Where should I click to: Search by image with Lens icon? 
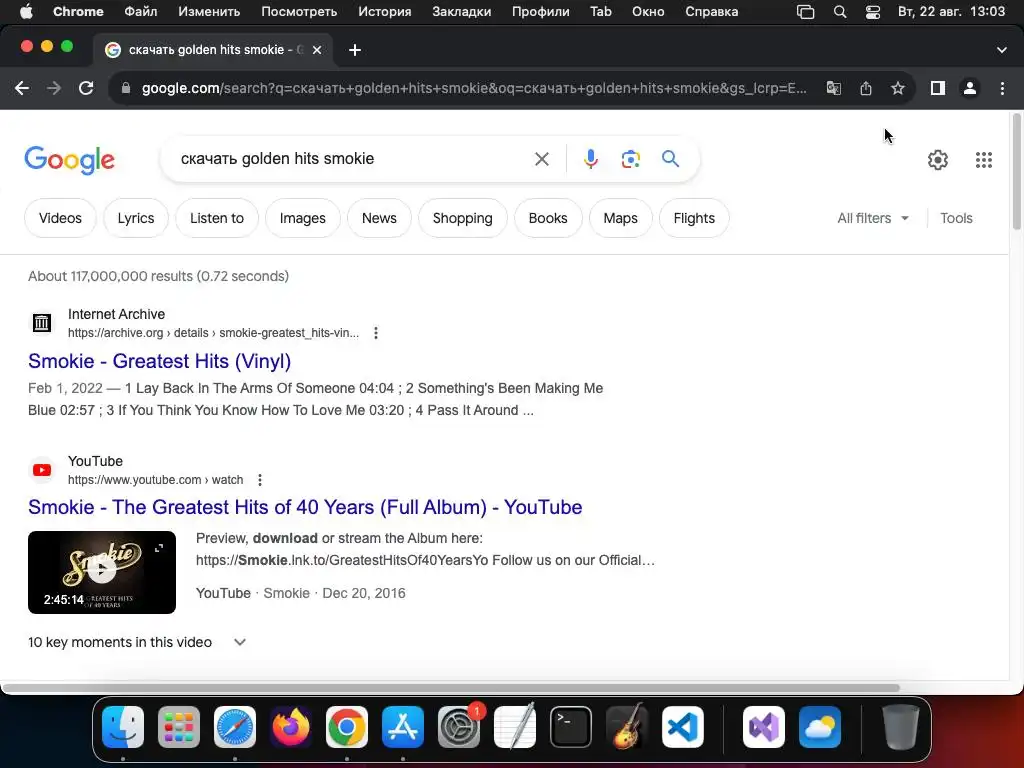pos(630,159)
